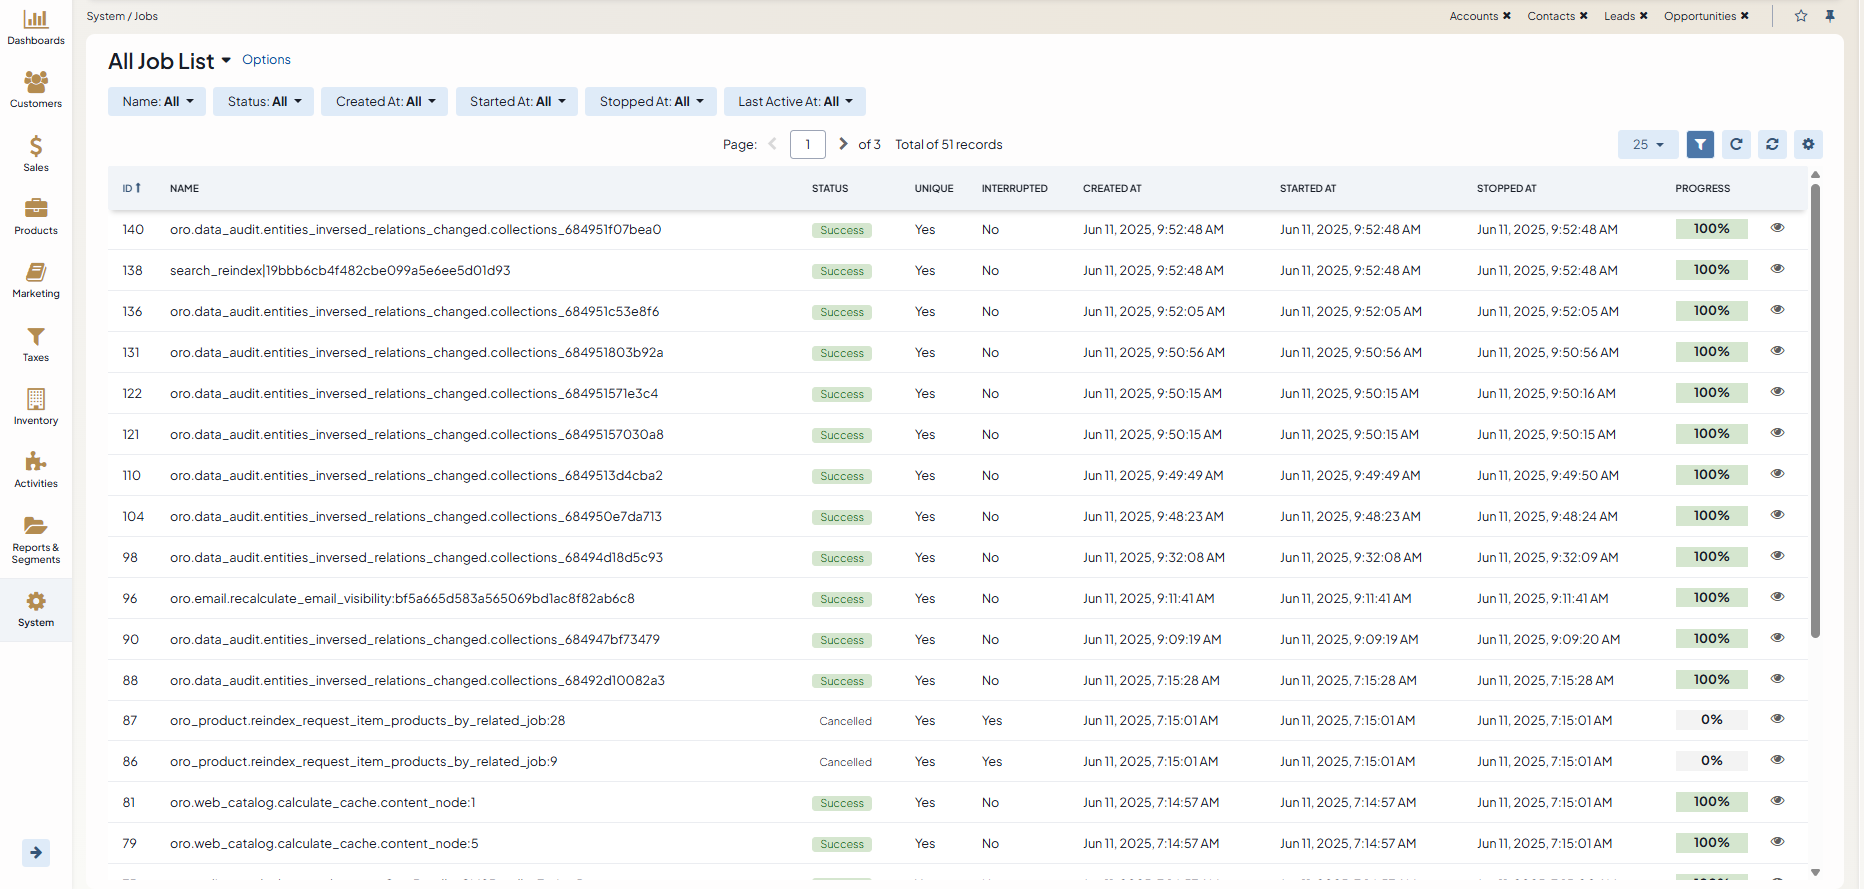This screenshot has width=1864, height=889.
Task: Click the Options link
Action: click(x=266, y=60)
